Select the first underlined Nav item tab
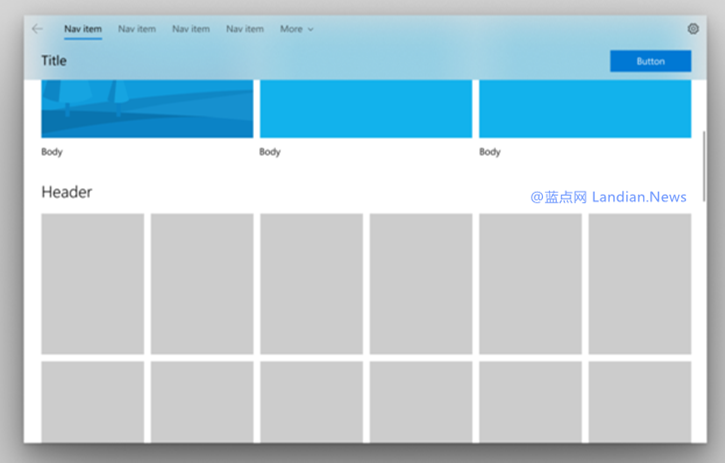The image size is (725, 463). coord(83,29)
